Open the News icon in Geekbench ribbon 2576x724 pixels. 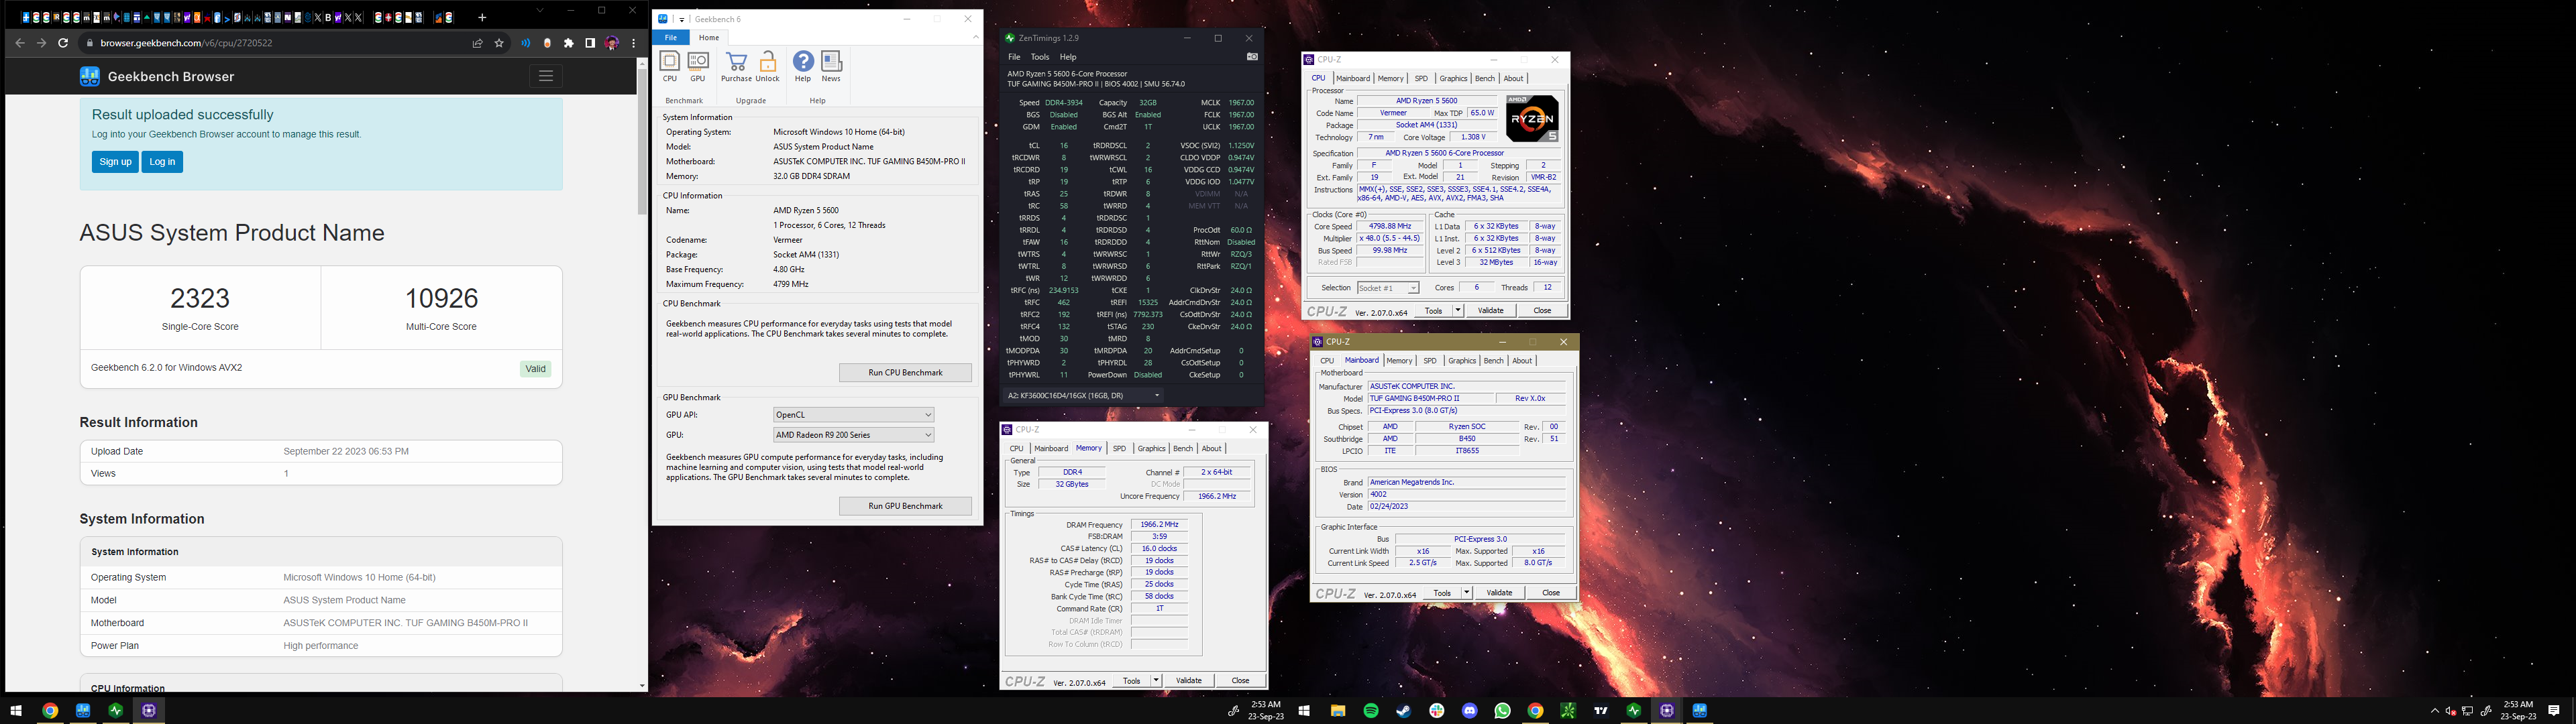[x=831, y=66]
